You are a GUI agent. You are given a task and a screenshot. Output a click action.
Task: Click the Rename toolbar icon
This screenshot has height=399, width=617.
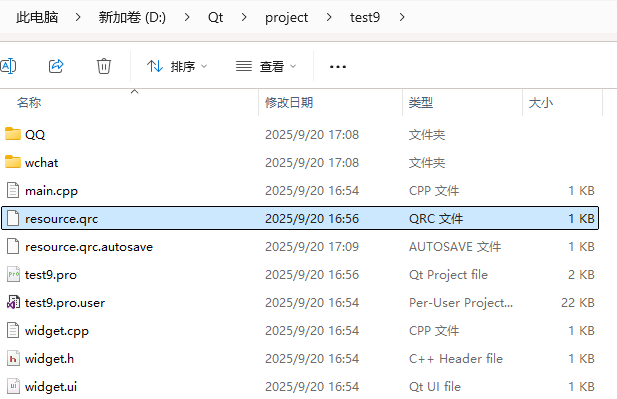[x=8, y=66]
